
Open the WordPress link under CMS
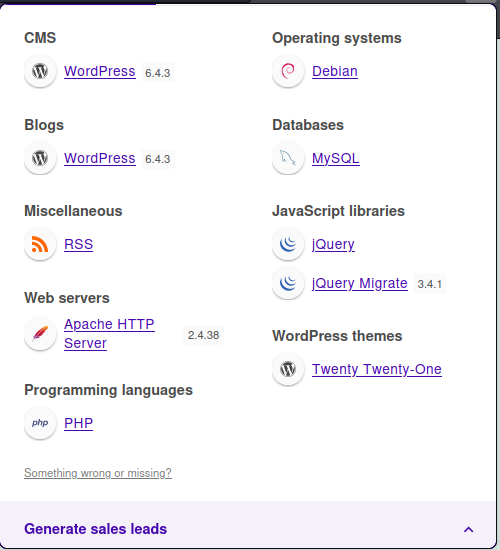tap(100, 72)
